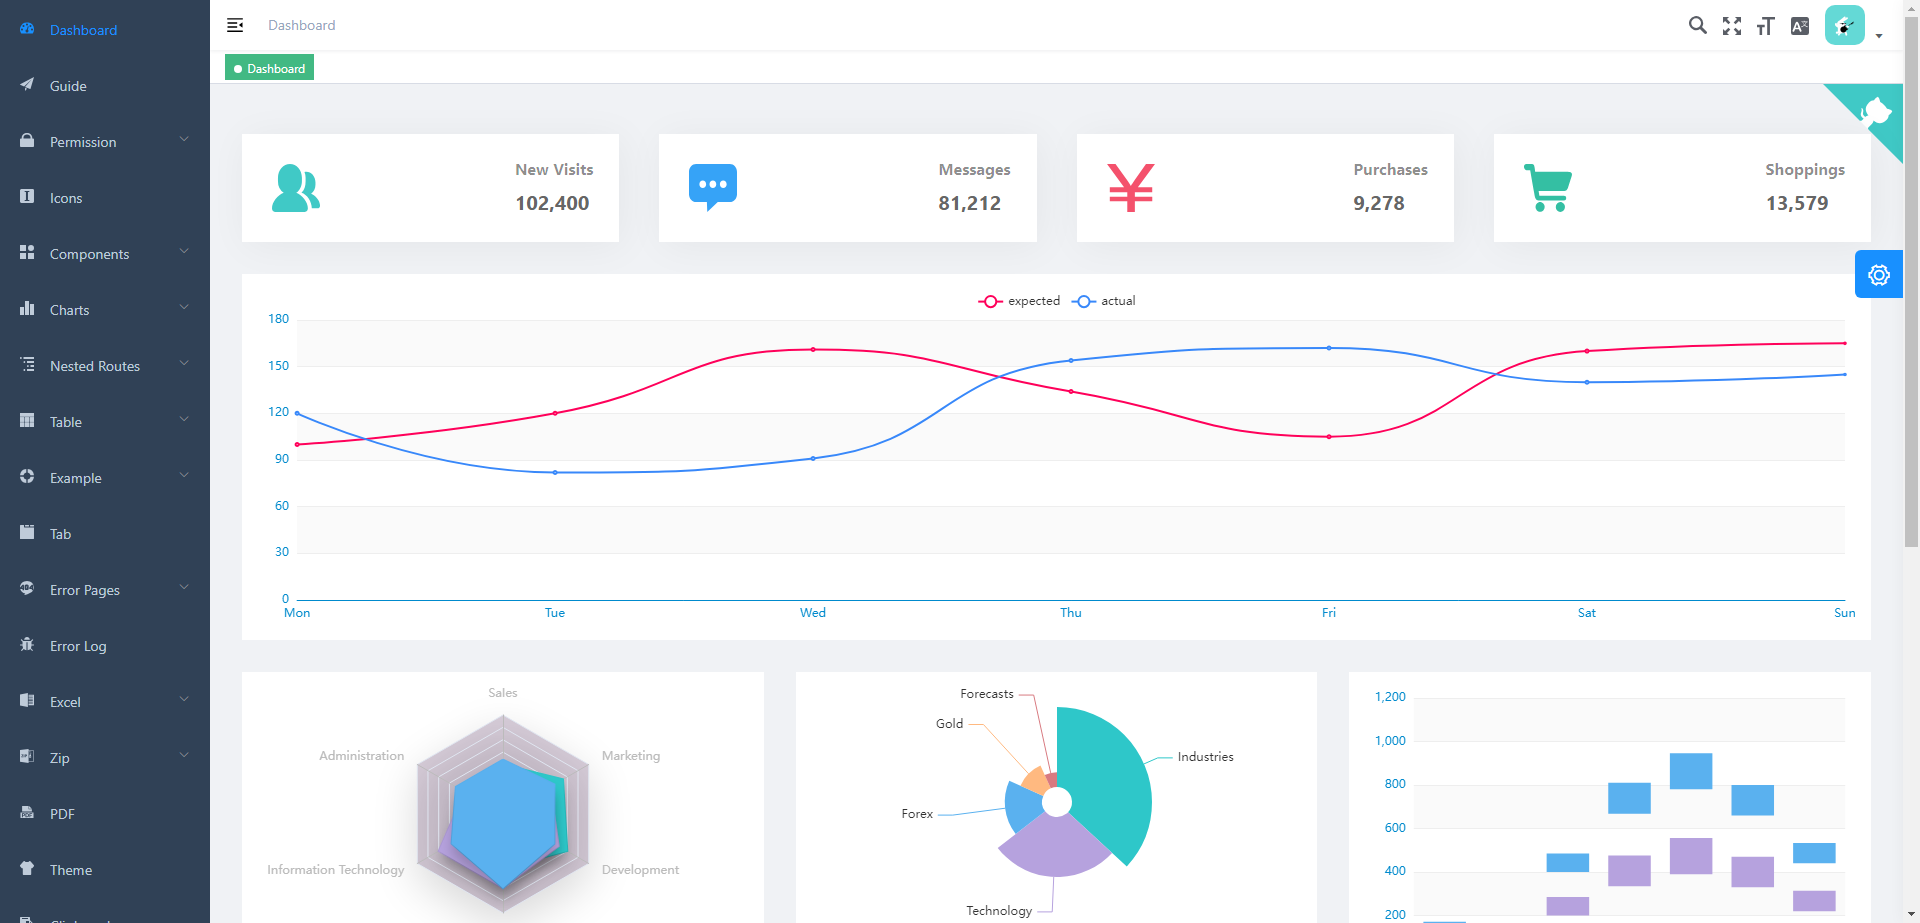Viewport: 1920px width, 923px height.
Task: Open Error Log in the sidebar
Action: click(x=105, y=646)
